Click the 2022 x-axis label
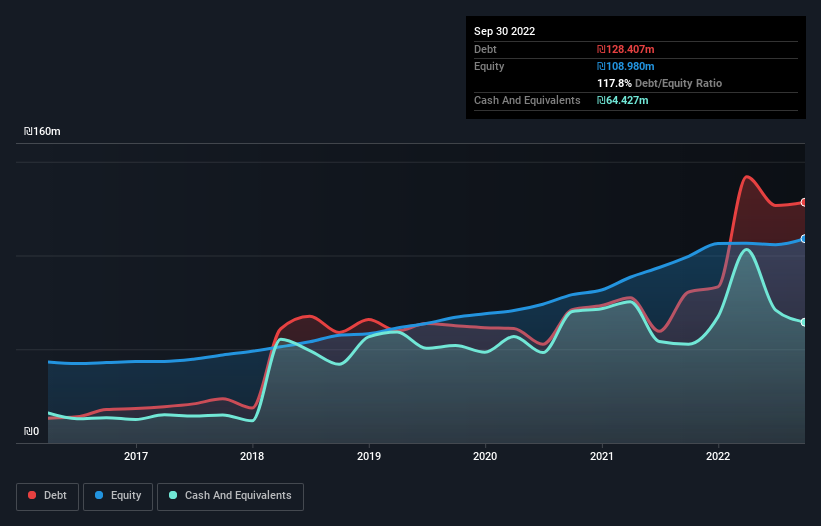 [x=718, y=456]
